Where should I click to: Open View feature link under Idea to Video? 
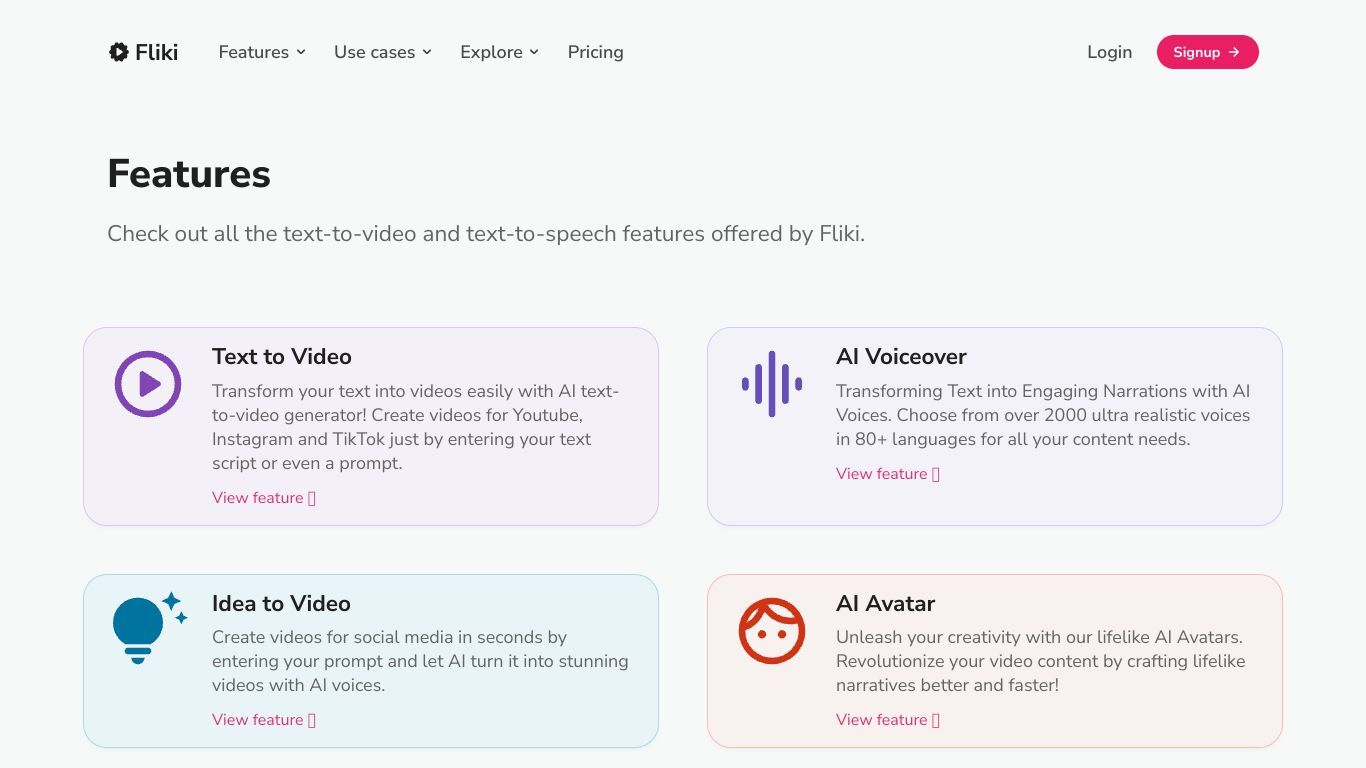pos(264,720)
